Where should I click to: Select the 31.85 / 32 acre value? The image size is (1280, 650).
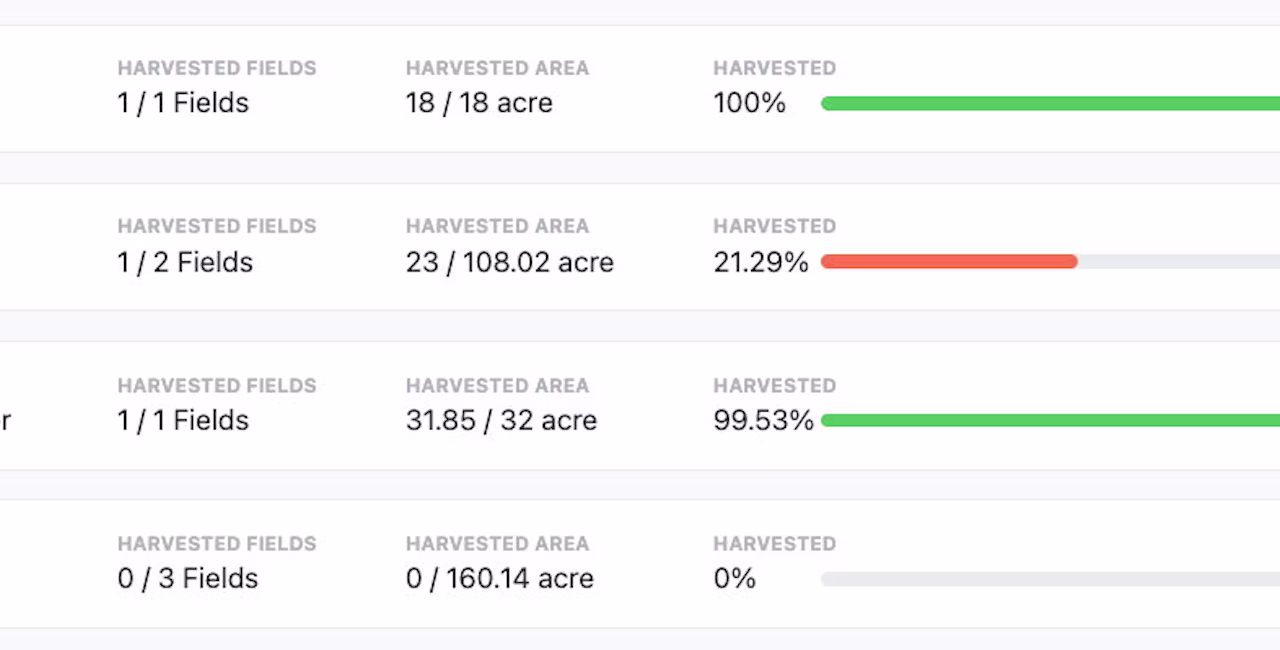pos(501,420)
